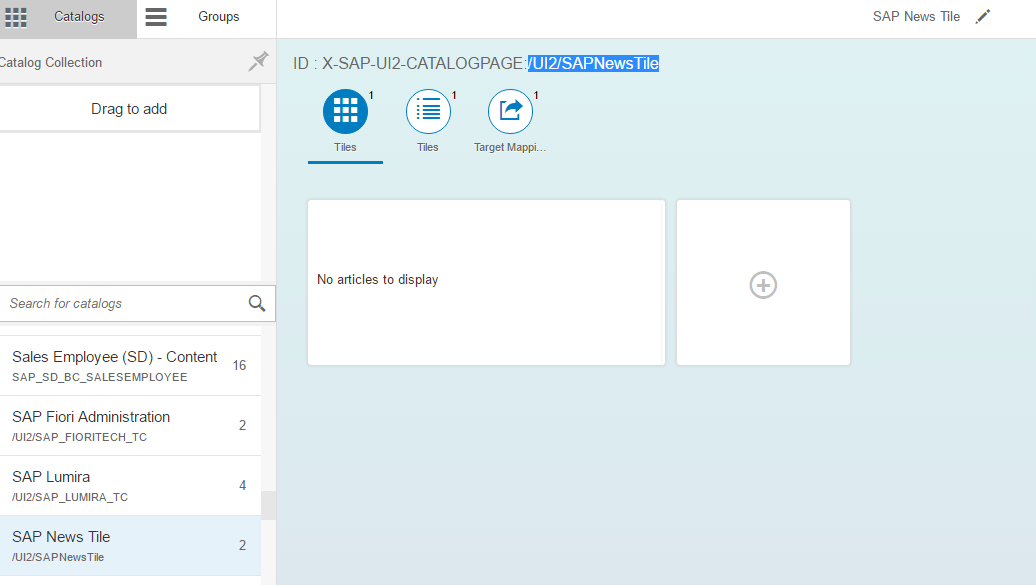Open the Target Mappings icon tab
The height and width of the screenshot is (585, 1036).
point(510,111)
